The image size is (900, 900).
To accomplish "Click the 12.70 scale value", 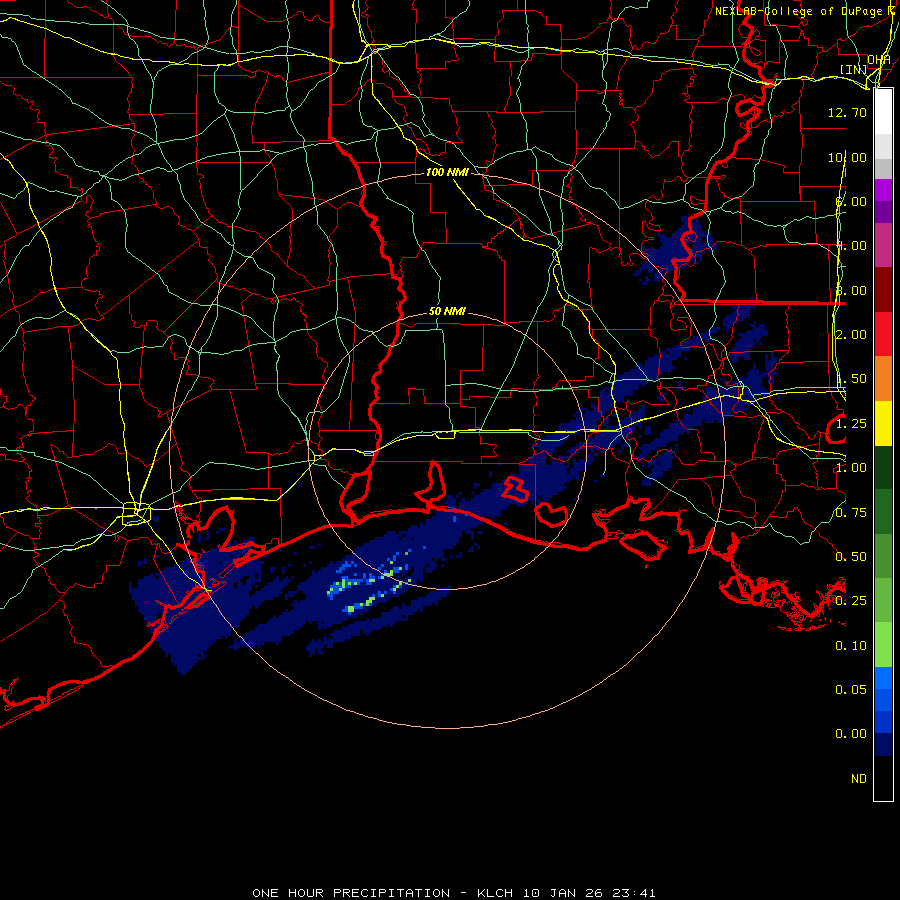I will click(x=847, y=112).
